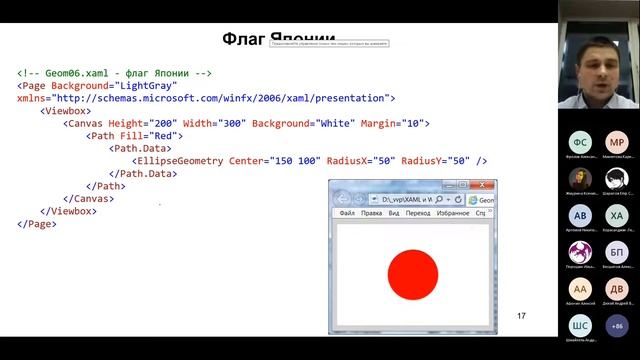The image size is (640, 360).
Task: Select the ХА participant avatar
Action: click(x=617, y=216)
